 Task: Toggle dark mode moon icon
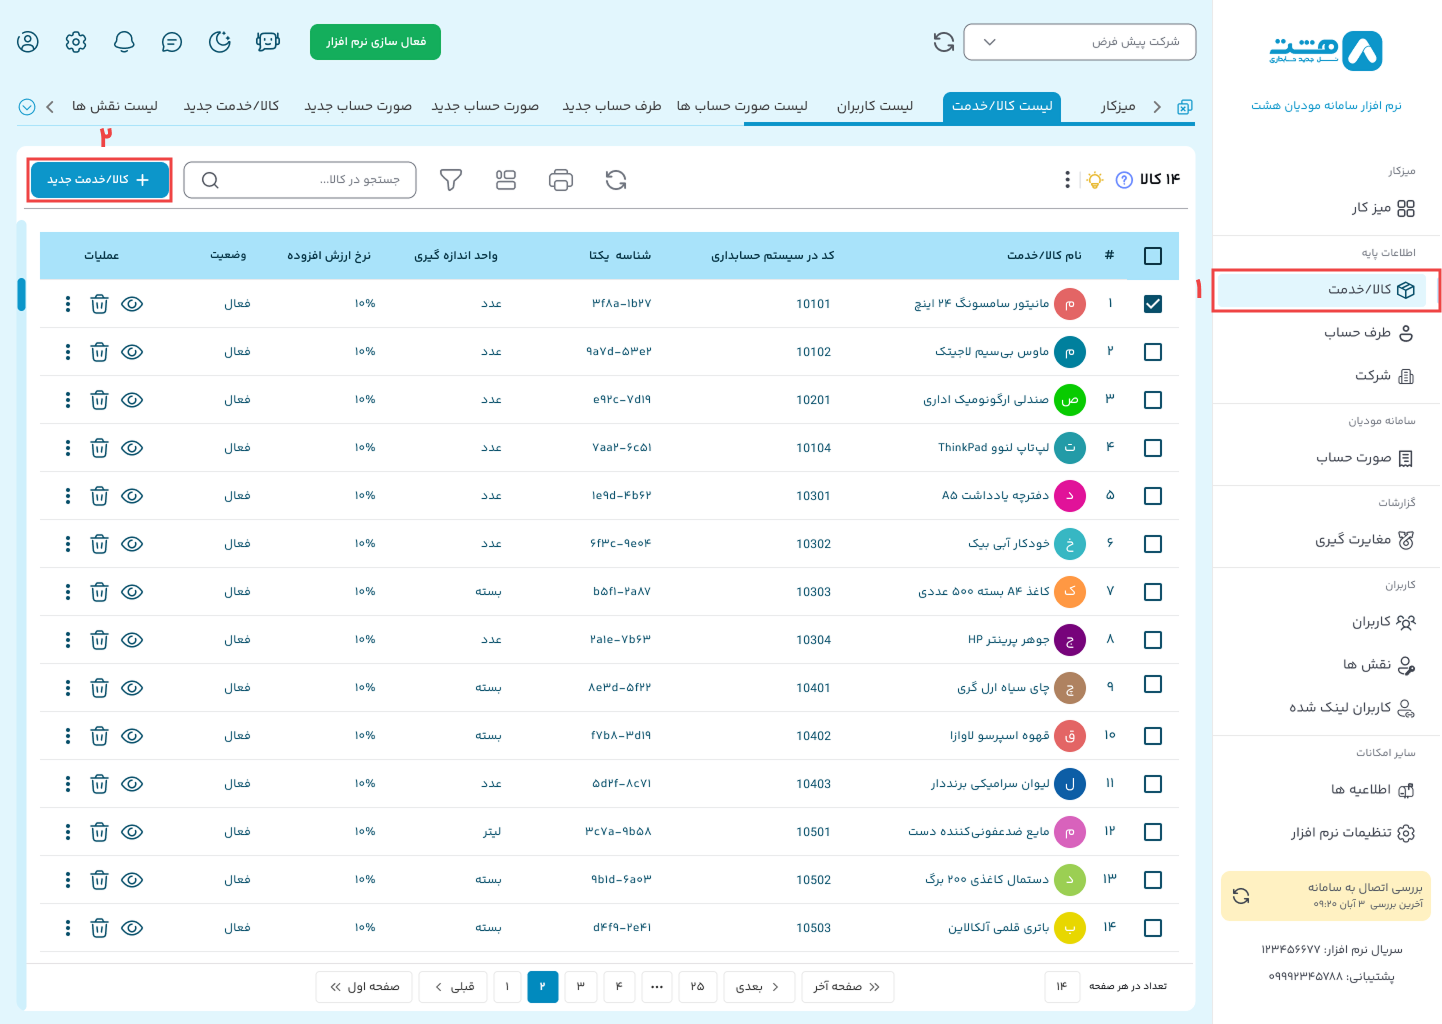pyautogui.click(x=220, y=42)
